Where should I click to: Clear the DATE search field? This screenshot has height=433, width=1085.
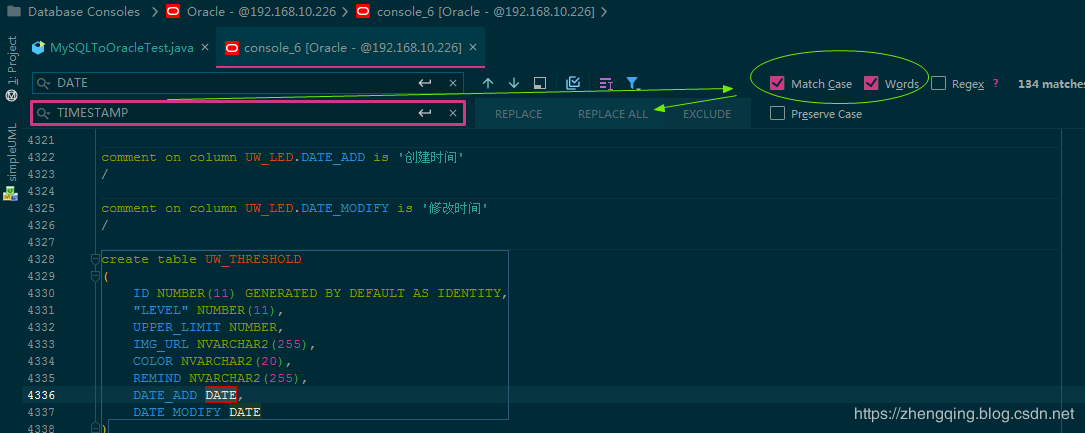(453, 83)
